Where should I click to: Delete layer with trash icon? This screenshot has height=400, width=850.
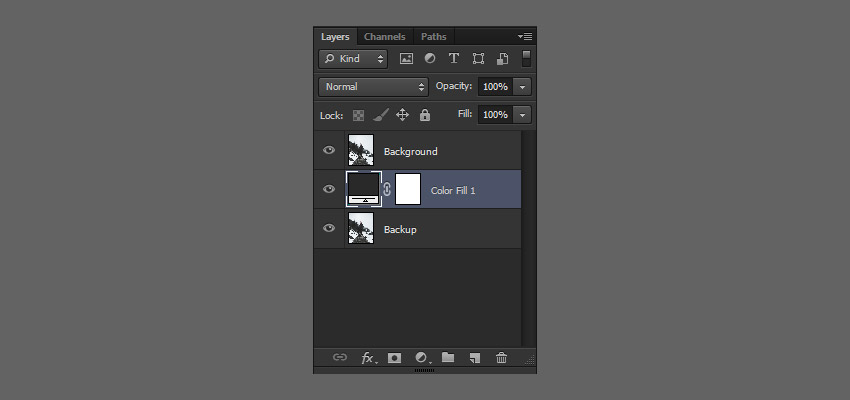click(x=501, y=358)
